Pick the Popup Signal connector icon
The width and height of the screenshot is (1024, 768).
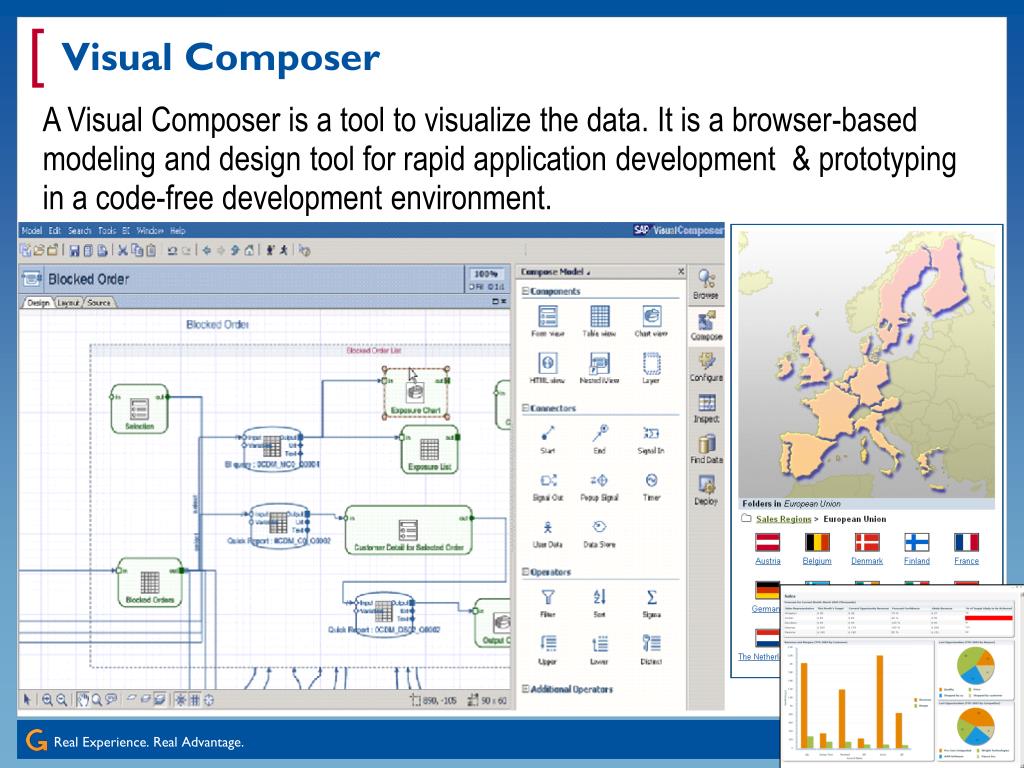(600, 481)
